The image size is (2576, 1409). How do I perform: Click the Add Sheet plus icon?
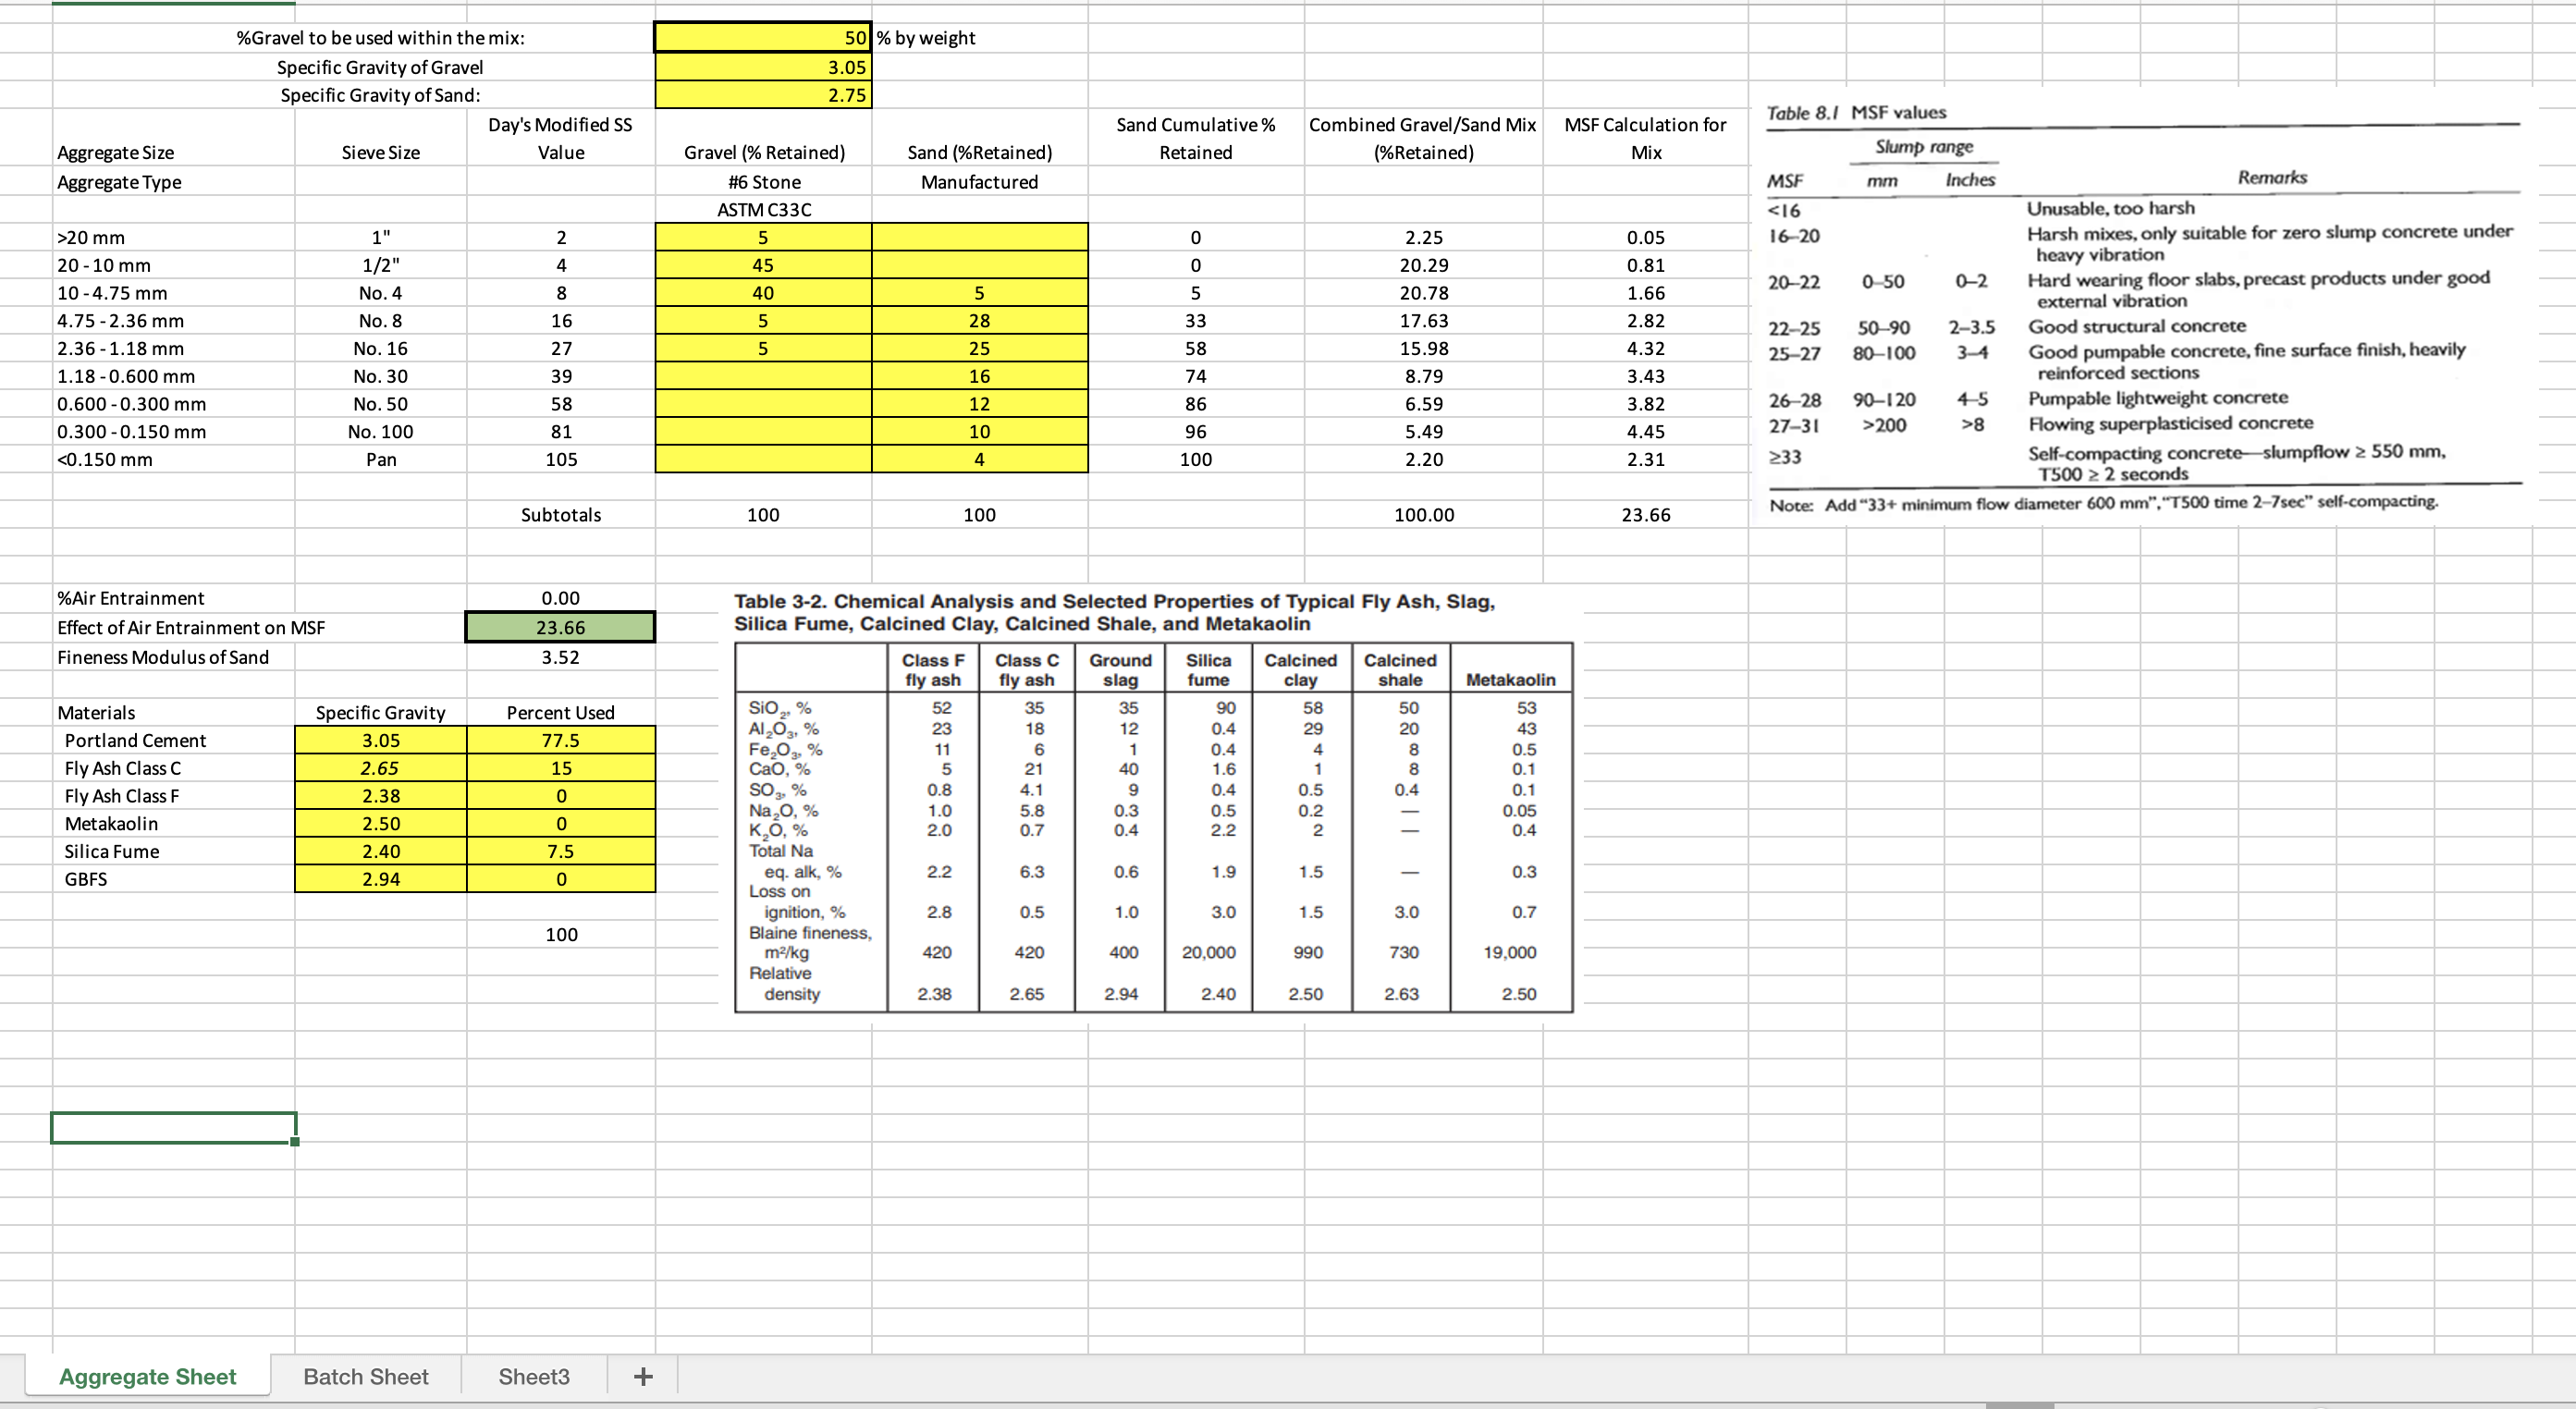[x=641, y=1377]
